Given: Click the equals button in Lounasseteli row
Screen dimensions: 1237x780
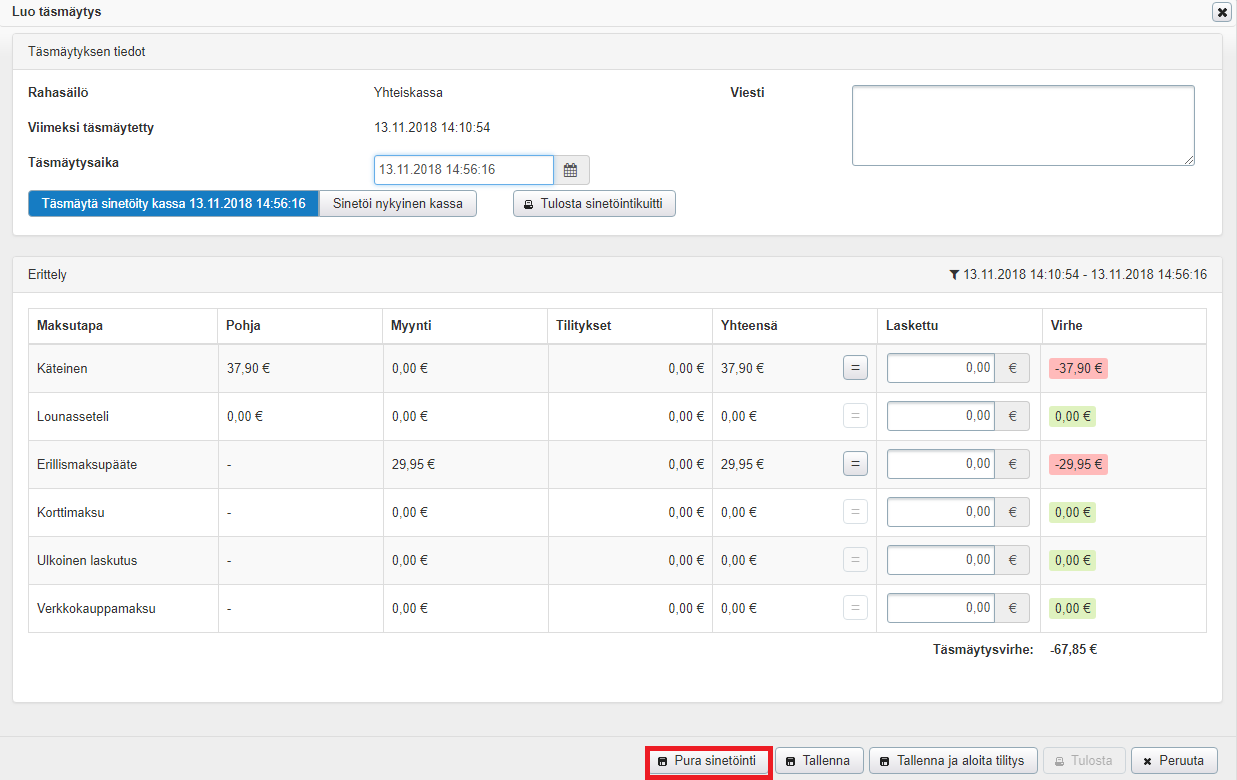Looking at the screenshot, I should (855, 416).
